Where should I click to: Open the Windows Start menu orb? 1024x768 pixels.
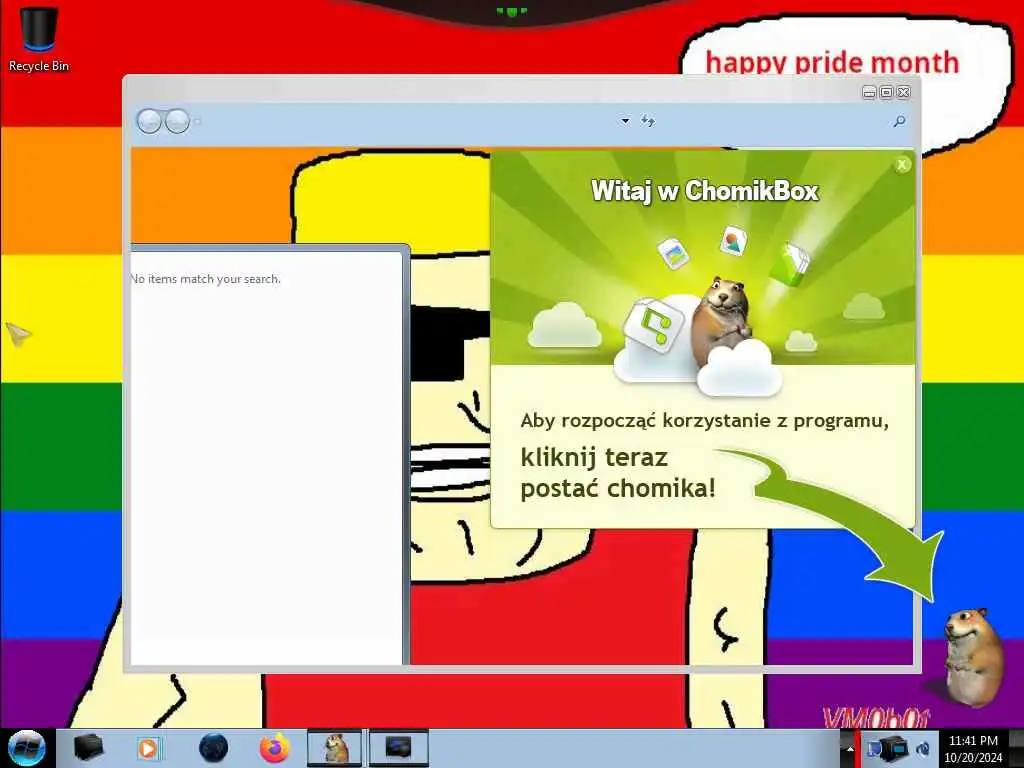[27, 748]
